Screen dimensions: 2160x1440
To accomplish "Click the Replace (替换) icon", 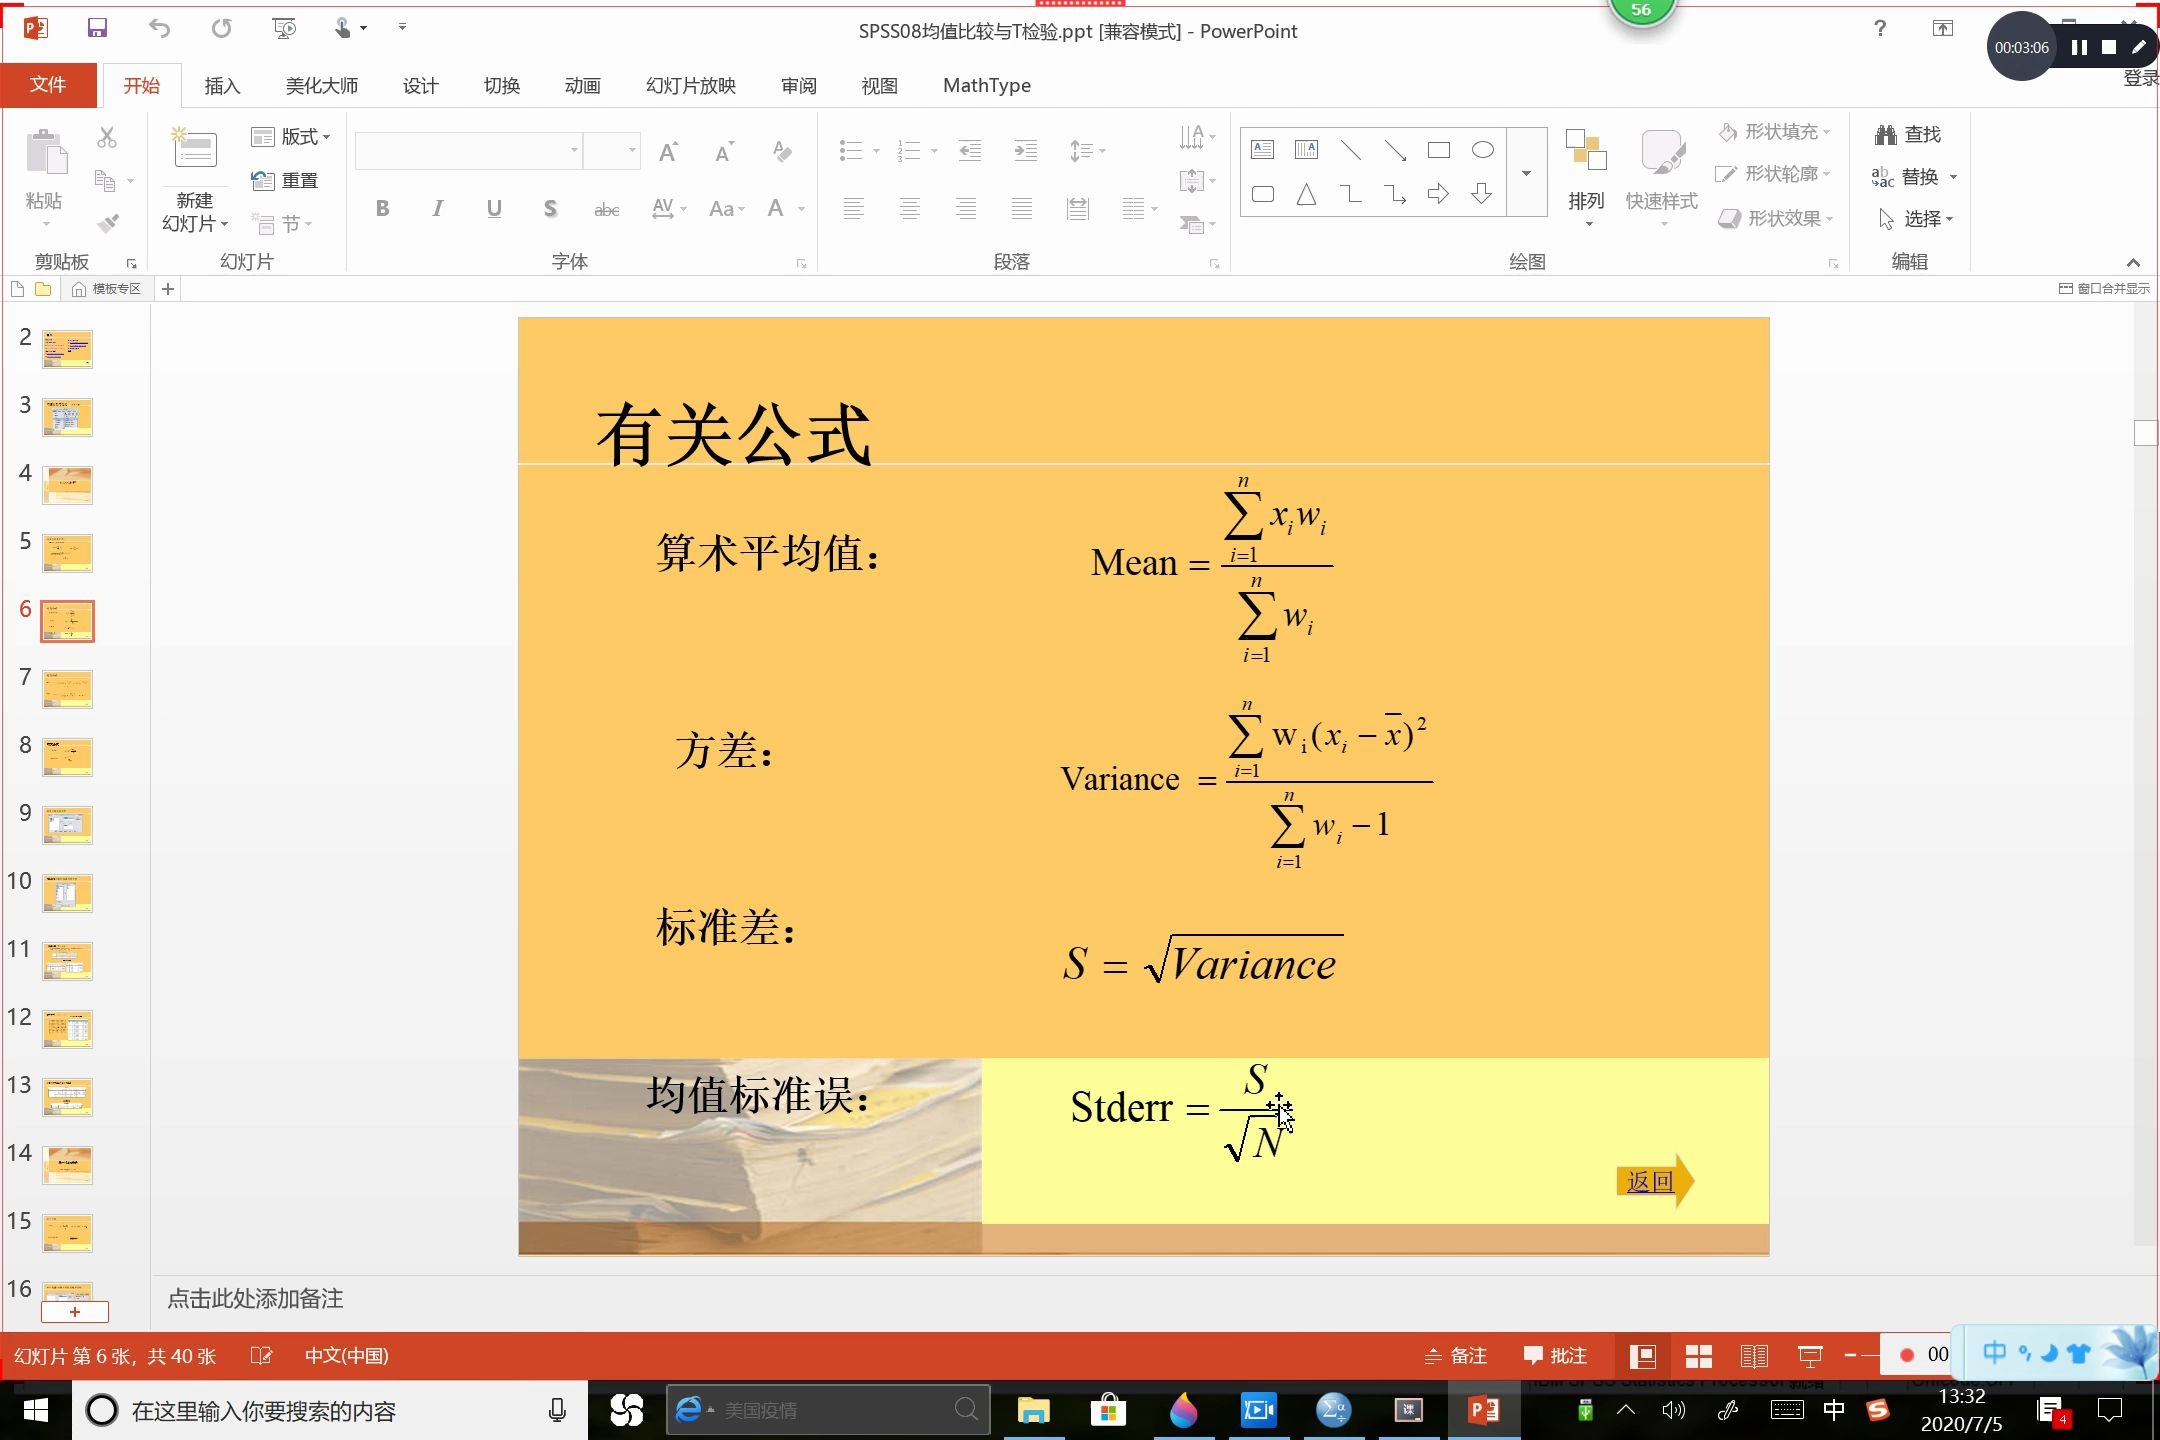I will 1913,176.
